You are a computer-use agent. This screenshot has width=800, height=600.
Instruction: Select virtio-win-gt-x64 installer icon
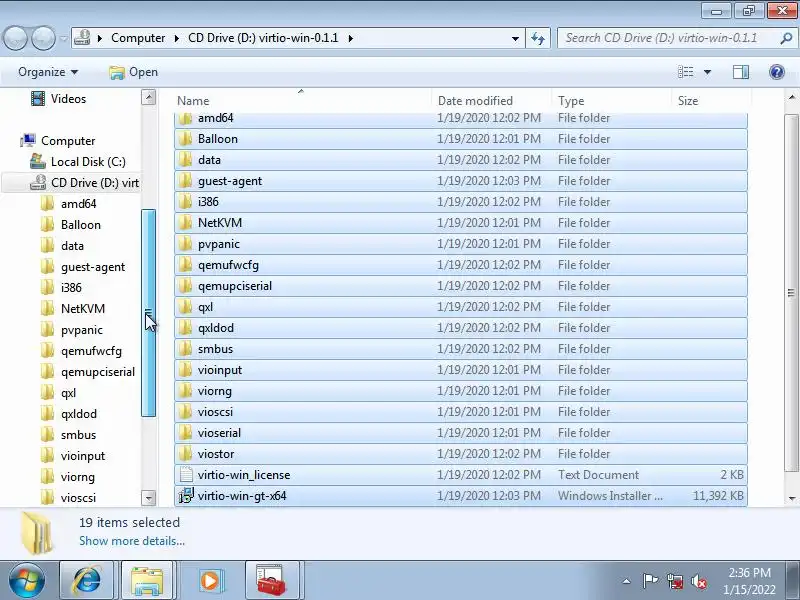pyautogui.click(x=186, y=495)
